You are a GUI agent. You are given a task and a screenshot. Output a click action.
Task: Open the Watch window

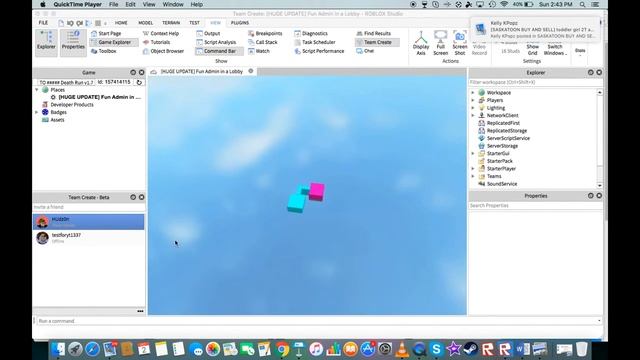click(x=259, y=51)
